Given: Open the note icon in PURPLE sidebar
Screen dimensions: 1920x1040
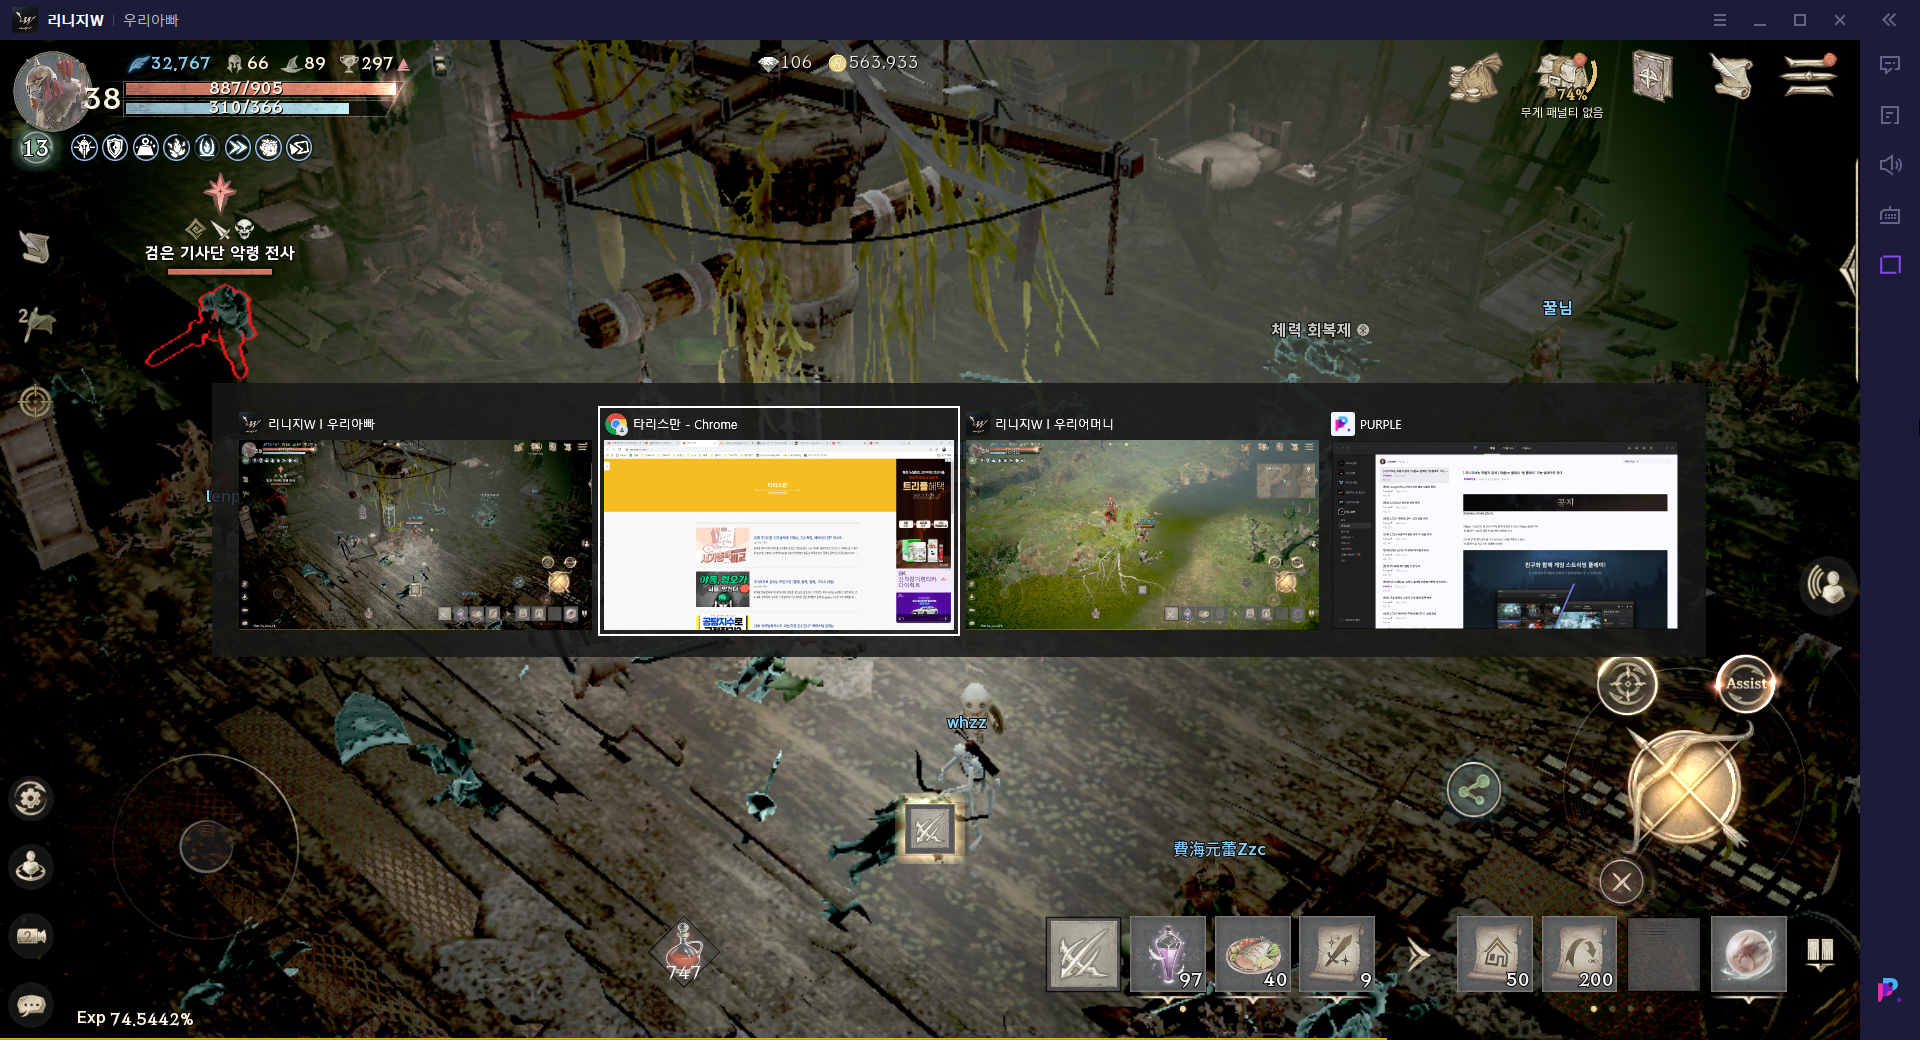Looking at the screenshot, I should (x=1890, y=115).
